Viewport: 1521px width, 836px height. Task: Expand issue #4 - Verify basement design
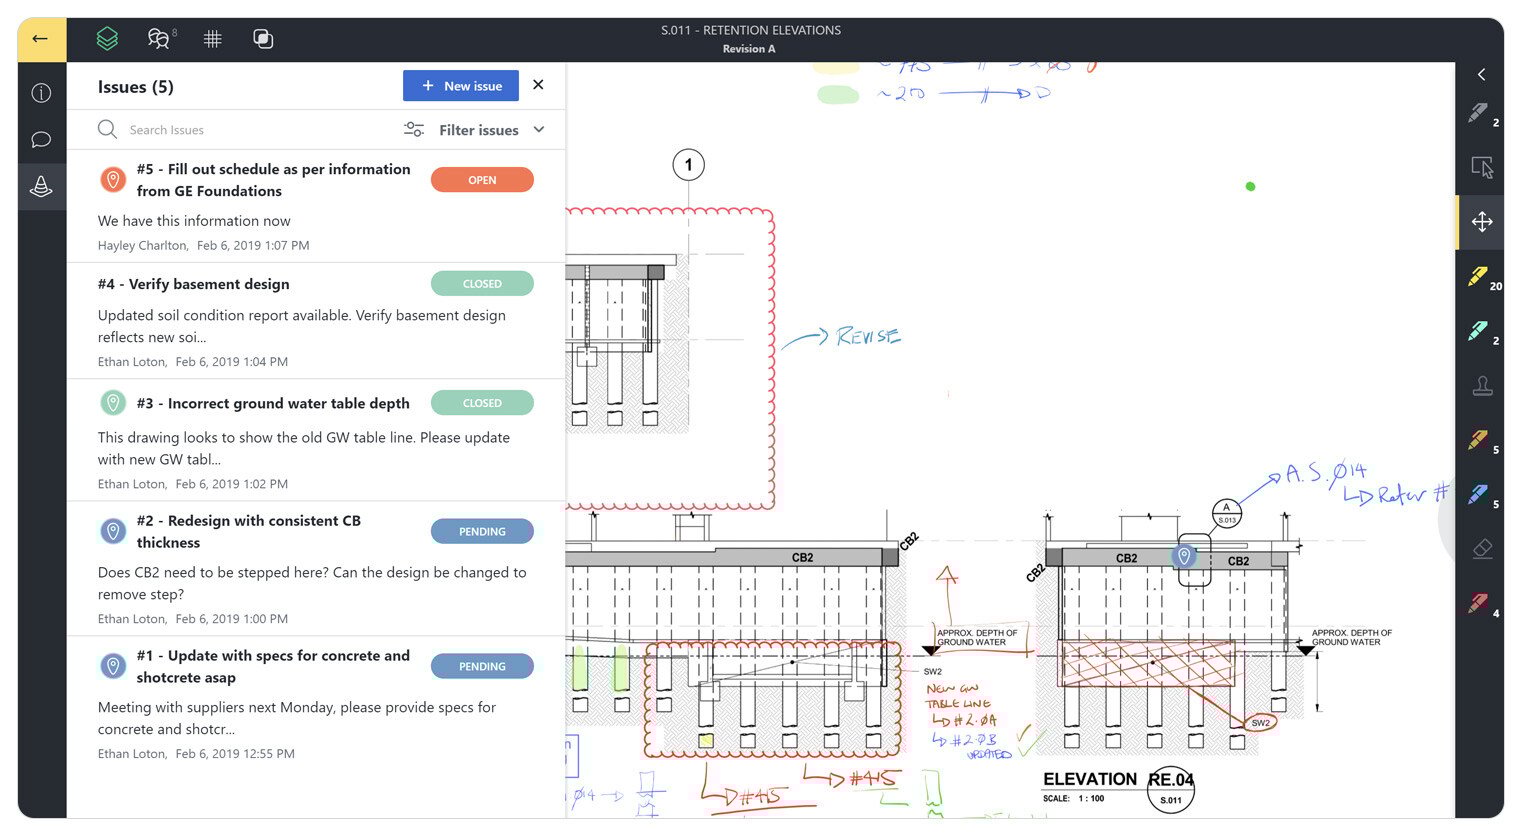(x=193, y=283)
